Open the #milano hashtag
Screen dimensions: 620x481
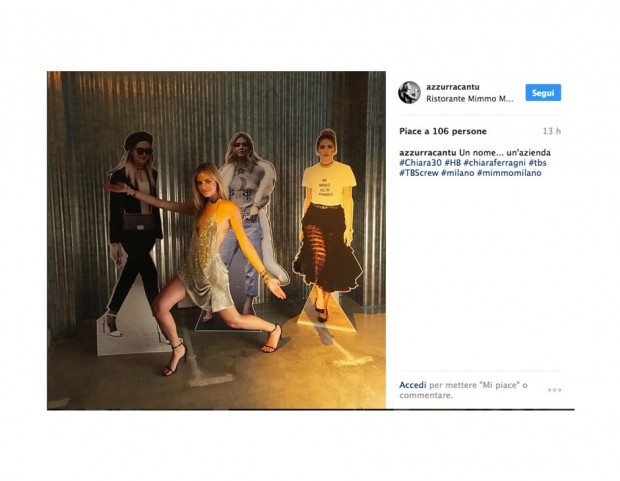click(457, 173)
